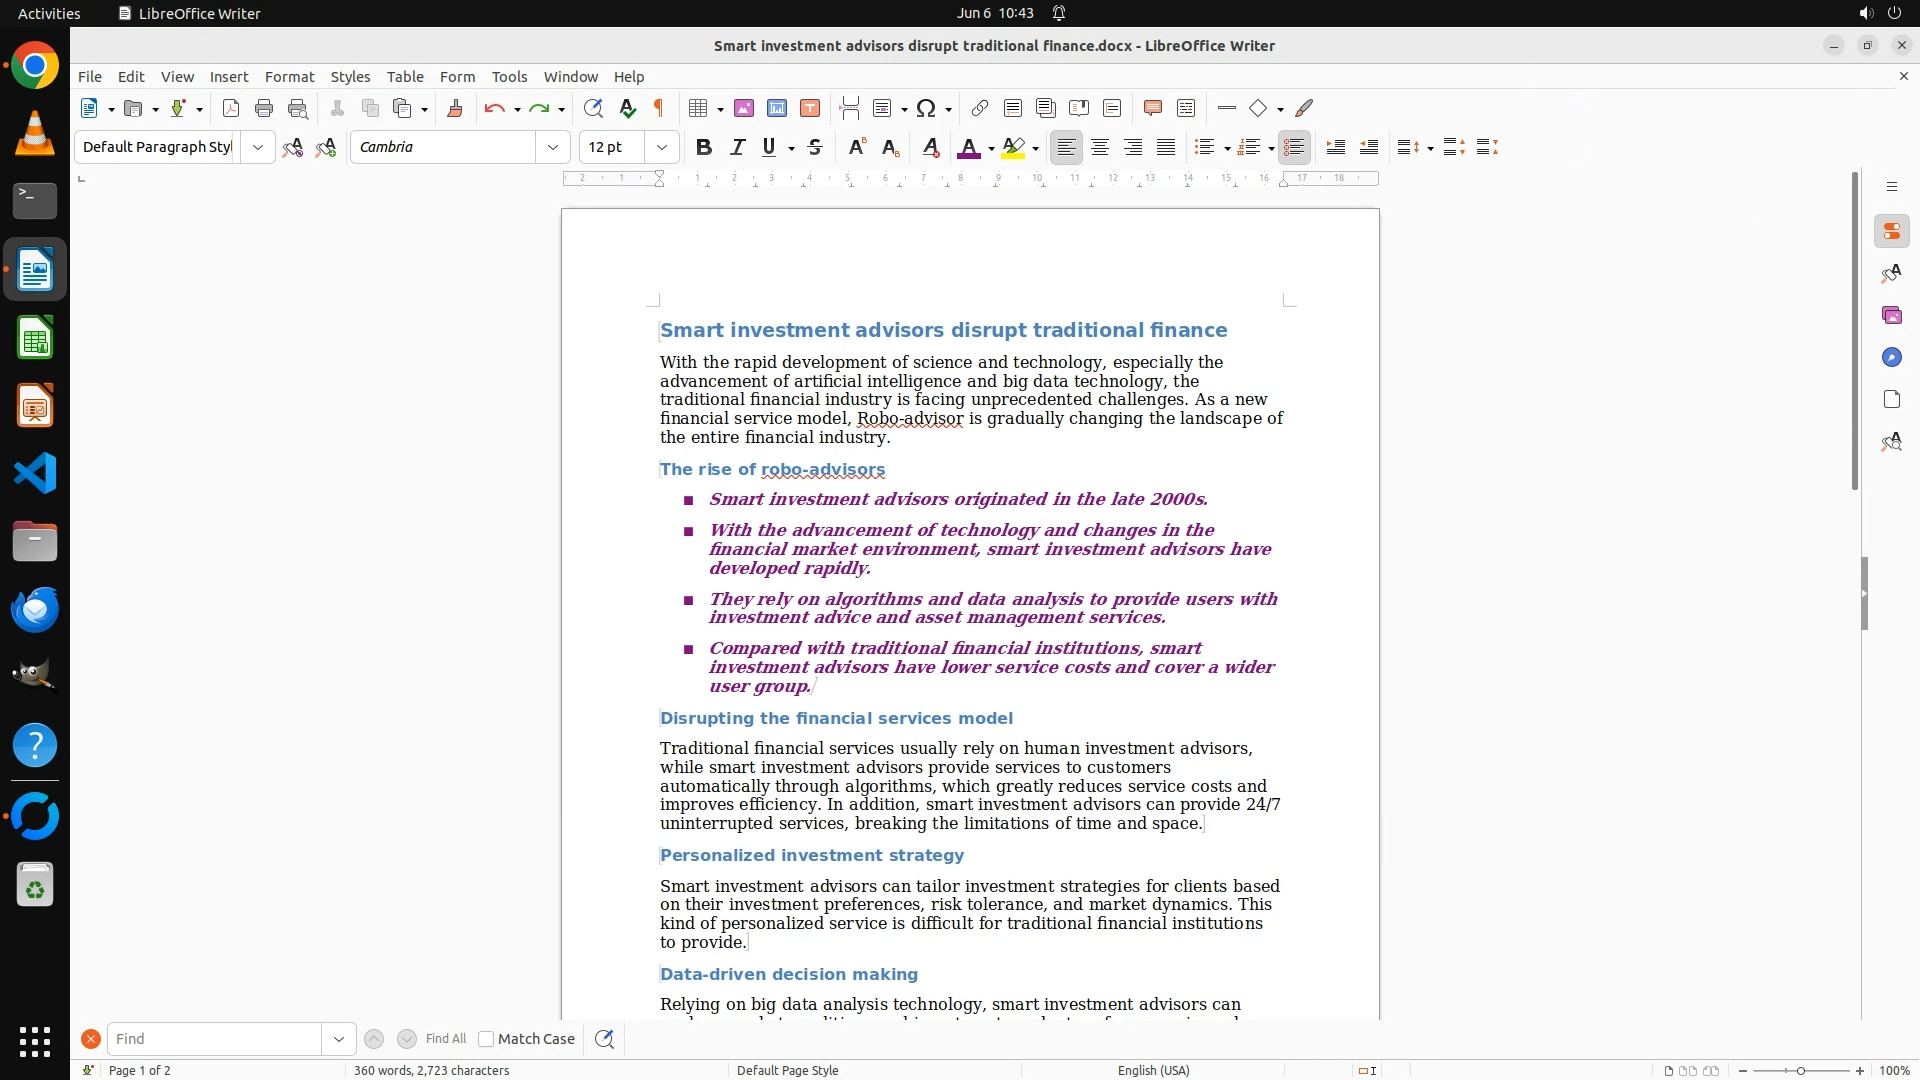
Task: Open the Format menu
Action: tap(289, 77)
